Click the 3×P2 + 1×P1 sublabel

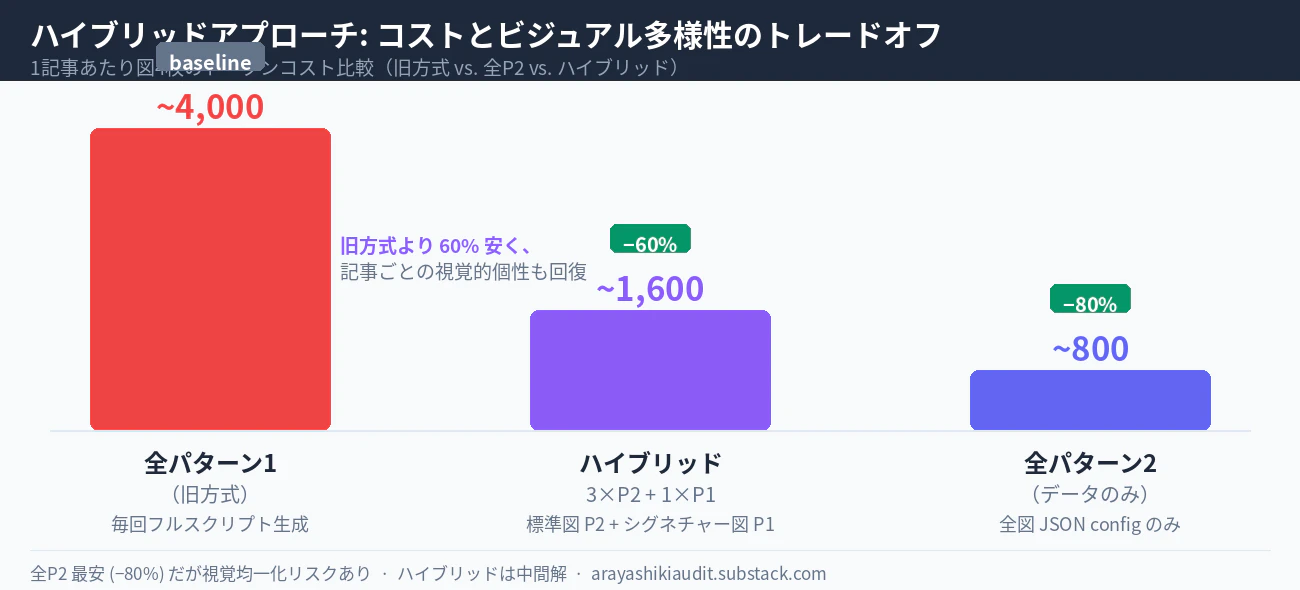tap(650, 495)
